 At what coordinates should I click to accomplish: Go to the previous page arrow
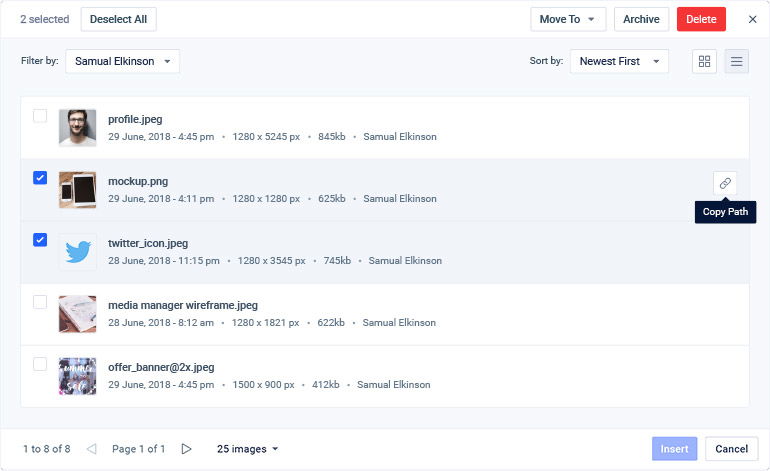point(92,449)
